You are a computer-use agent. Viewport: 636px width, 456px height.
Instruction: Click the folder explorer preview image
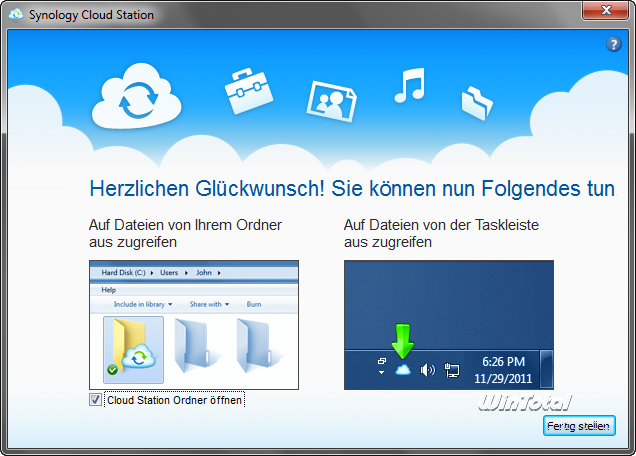point(194,325)
